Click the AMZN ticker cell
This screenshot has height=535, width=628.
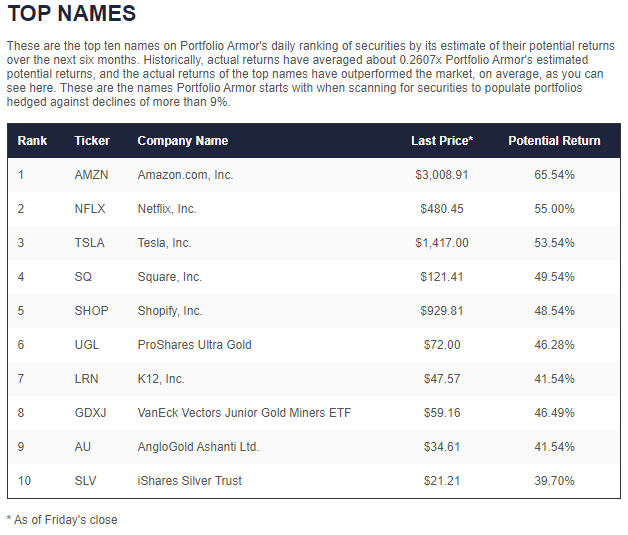[x=91, y=175]
